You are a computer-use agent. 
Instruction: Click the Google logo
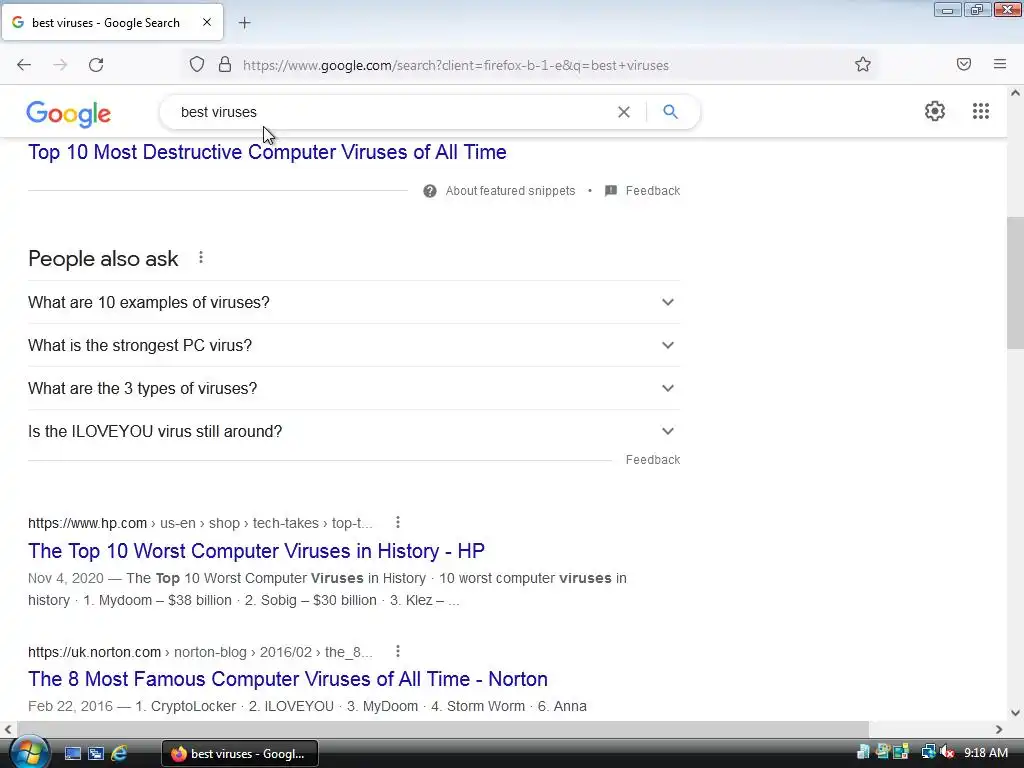coord(69,113)
